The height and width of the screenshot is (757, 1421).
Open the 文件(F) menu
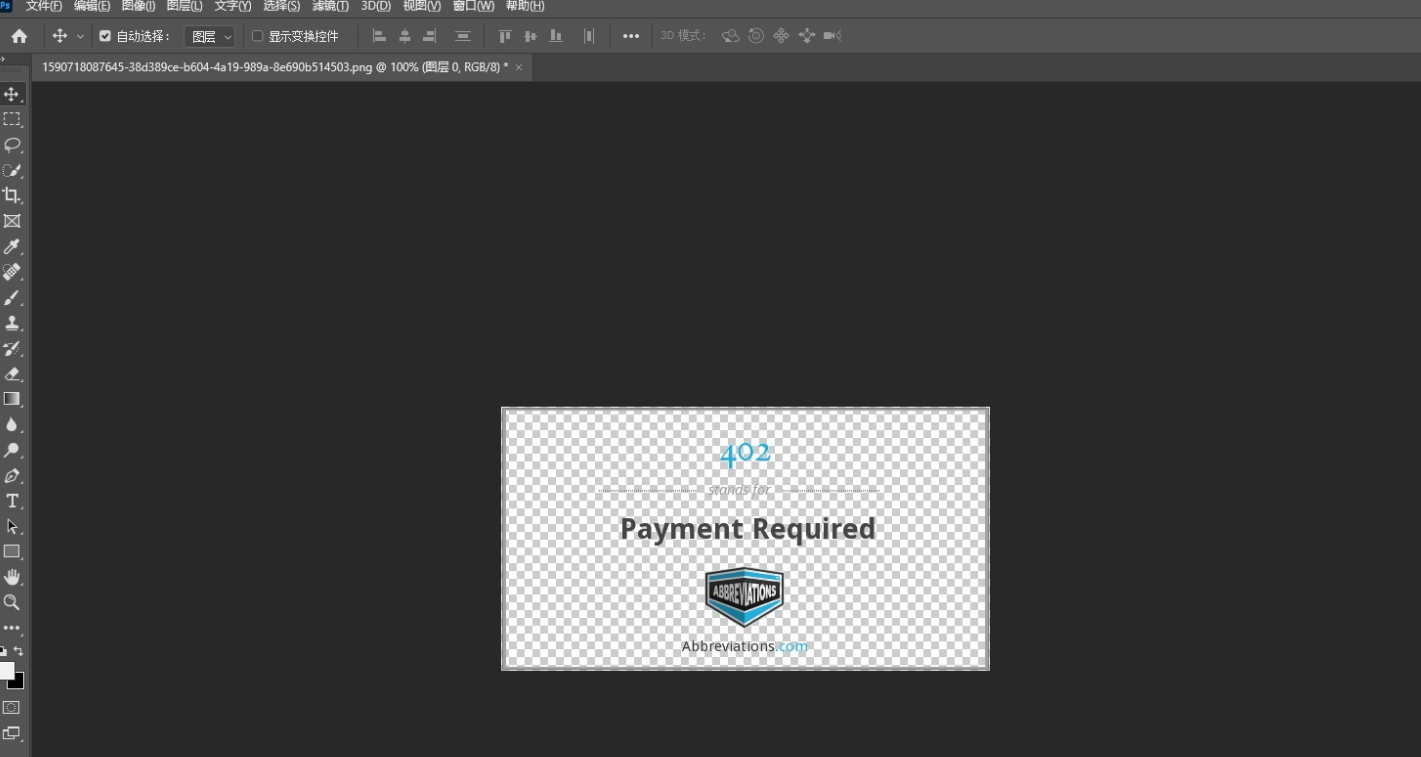(x=44, y=6)
